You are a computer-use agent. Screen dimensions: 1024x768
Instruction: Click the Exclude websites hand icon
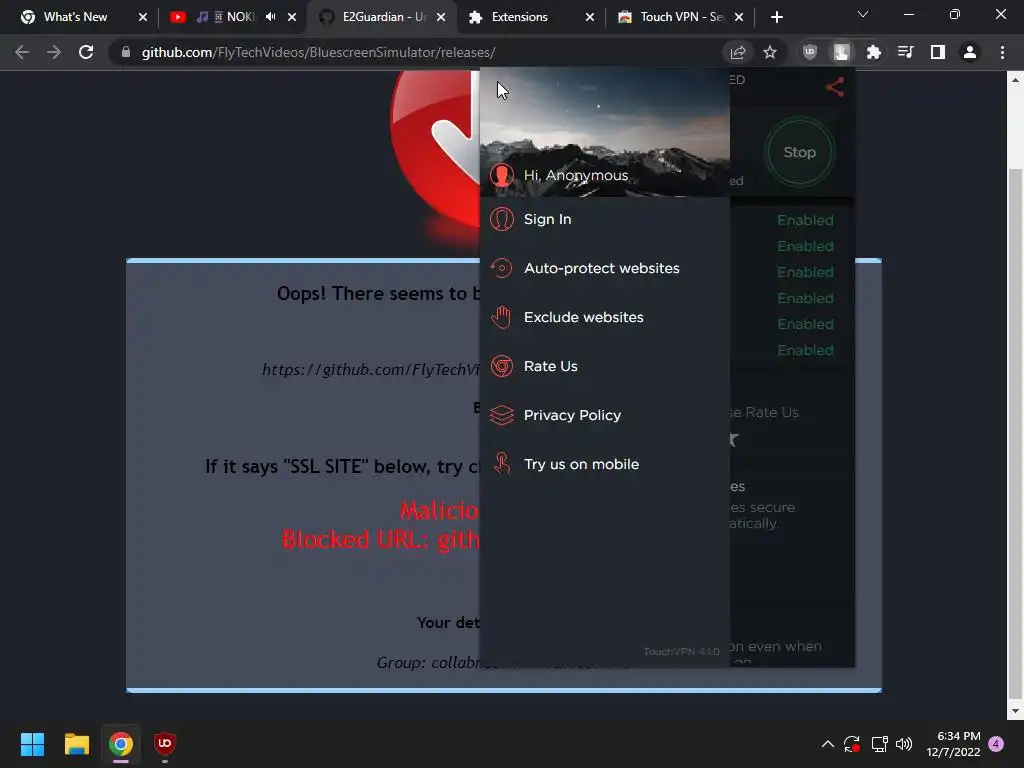(502, 317)
